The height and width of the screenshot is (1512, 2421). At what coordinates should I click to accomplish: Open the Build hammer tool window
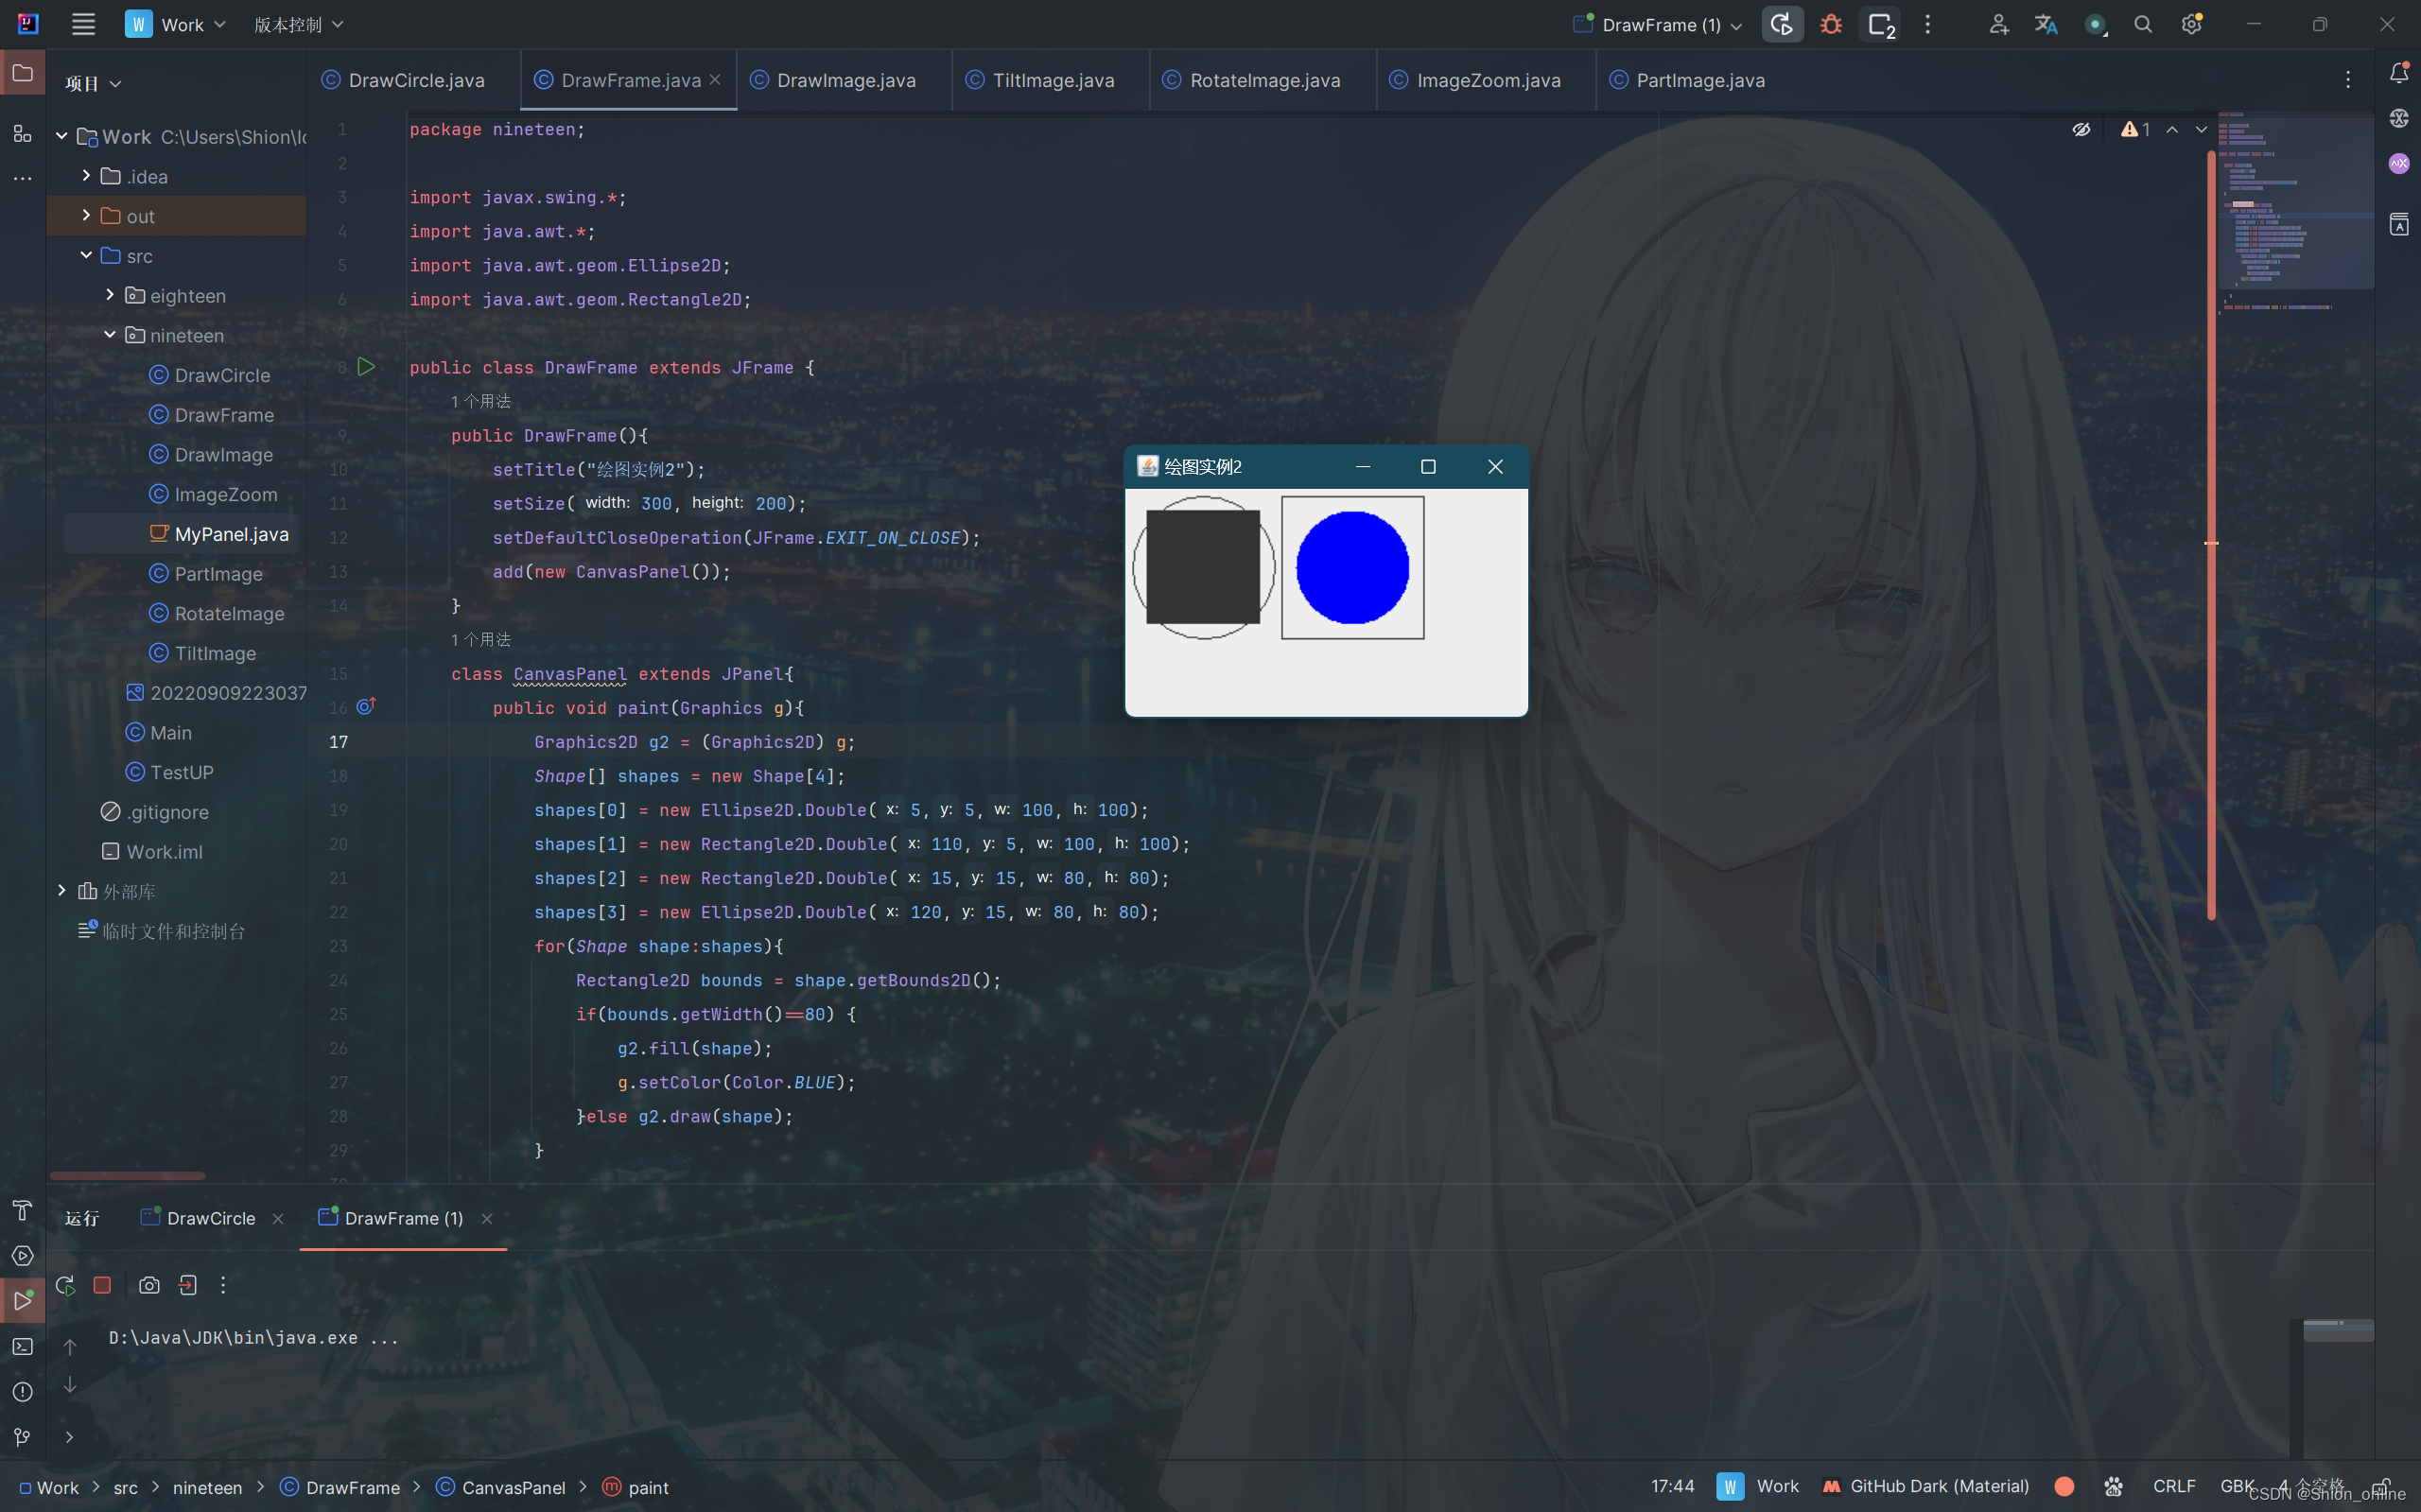click(22, 1210)
